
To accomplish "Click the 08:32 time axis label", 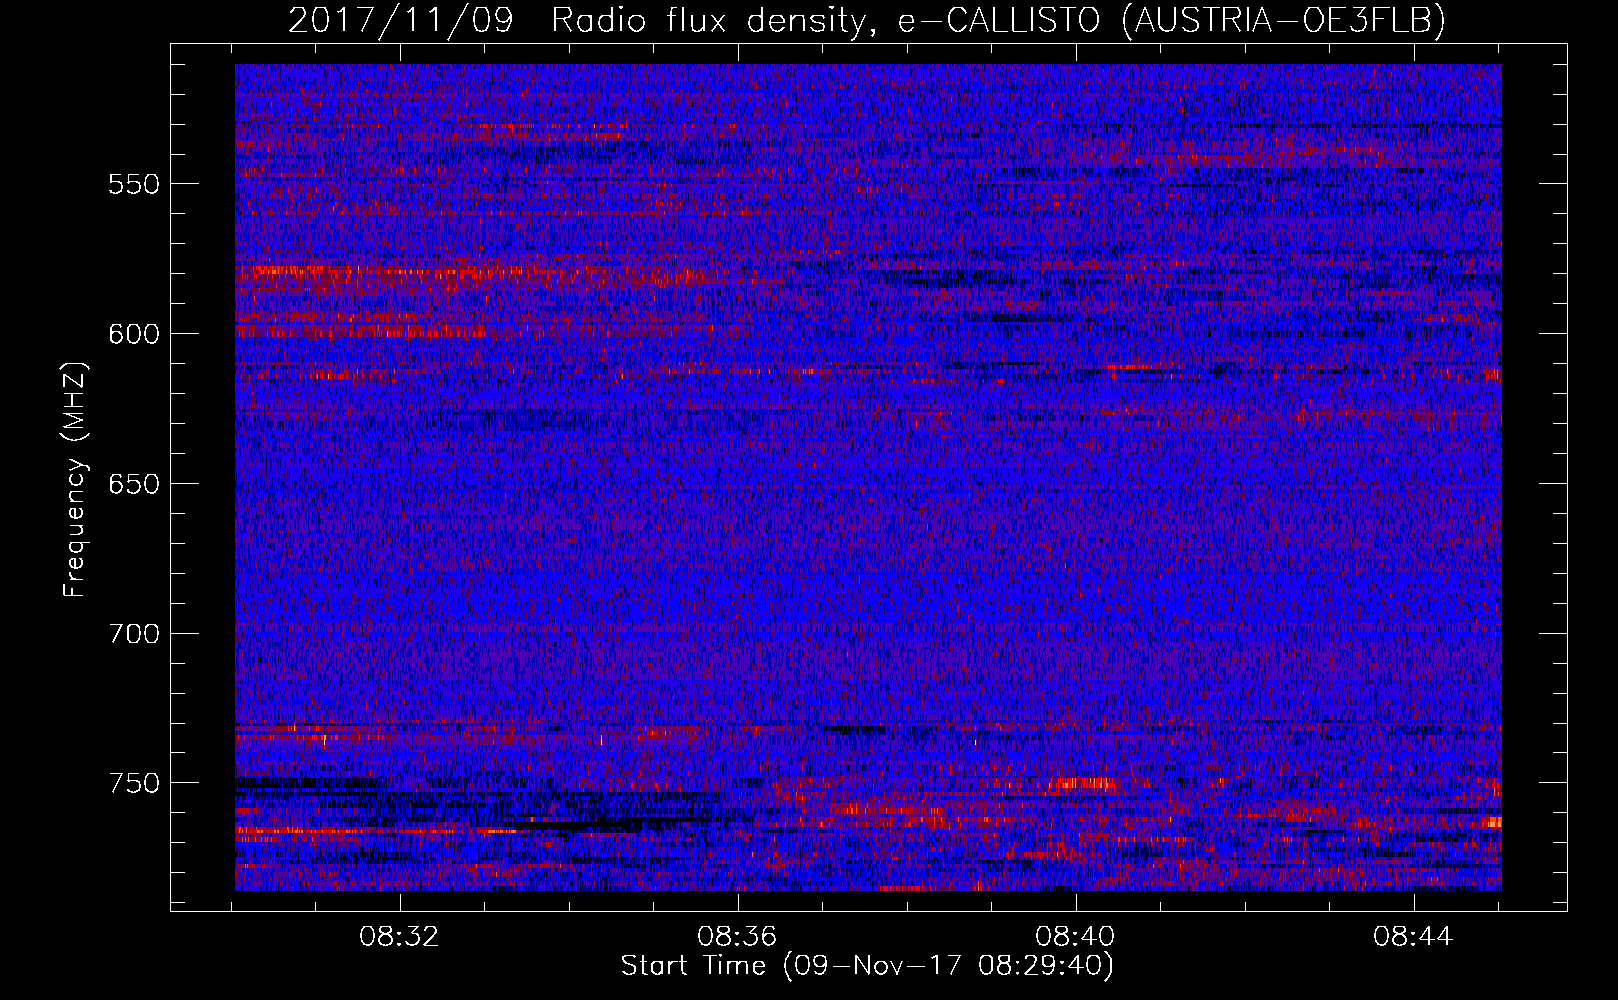I will pos(400,937).
